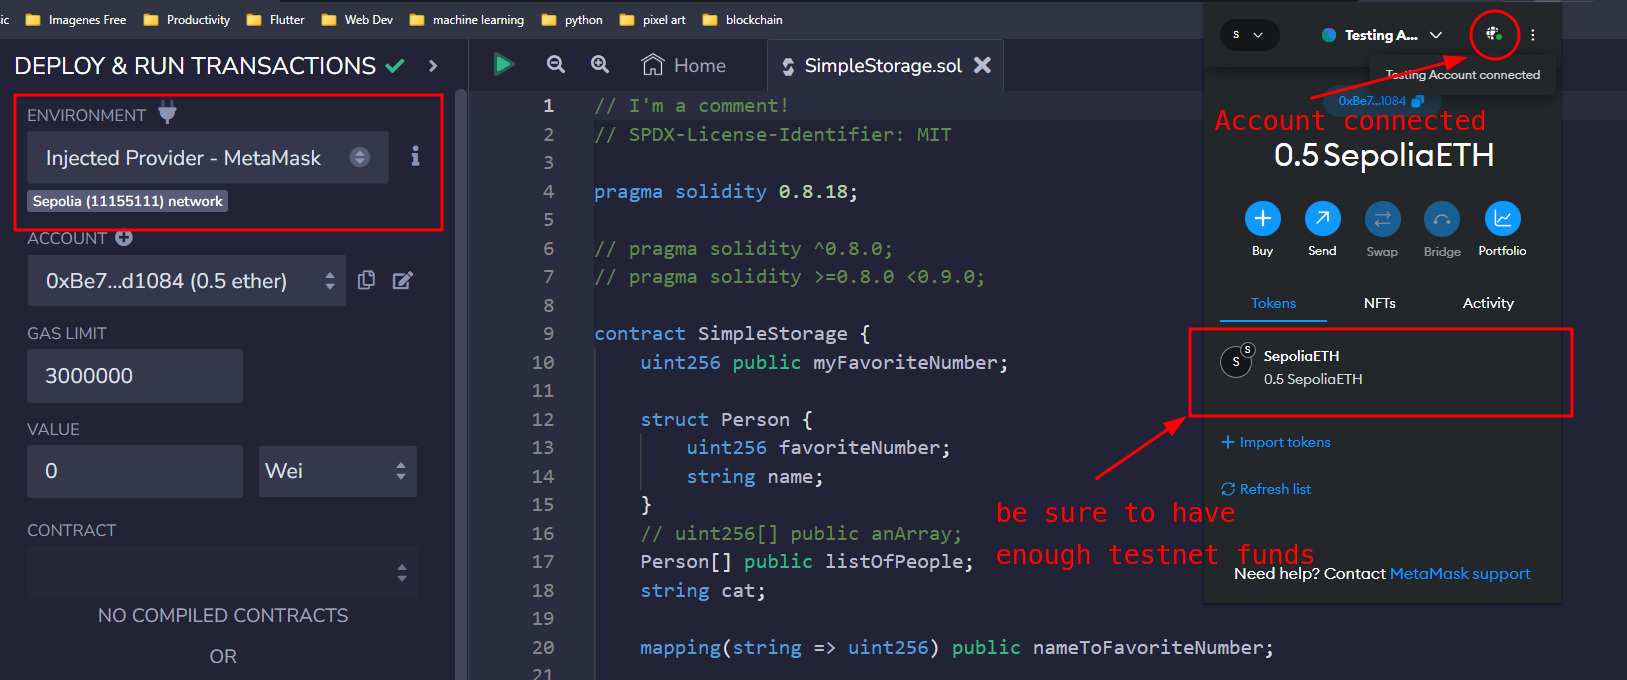Image resolution: width=1627 pixels, height=680 pixels.
Task: Click the connected site status icon
Action: (1493, 35)
